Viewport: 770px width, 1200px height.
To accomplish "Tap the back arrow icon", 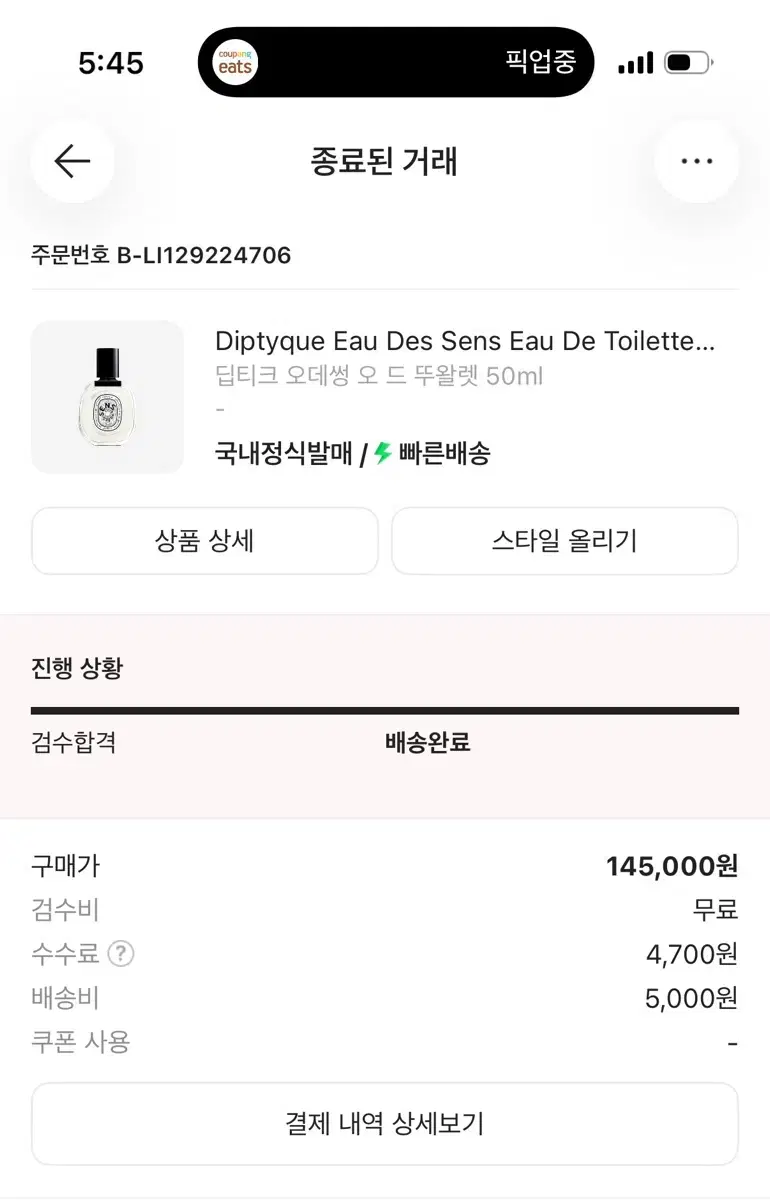I will pyautogui.click(x=72, y=161).
